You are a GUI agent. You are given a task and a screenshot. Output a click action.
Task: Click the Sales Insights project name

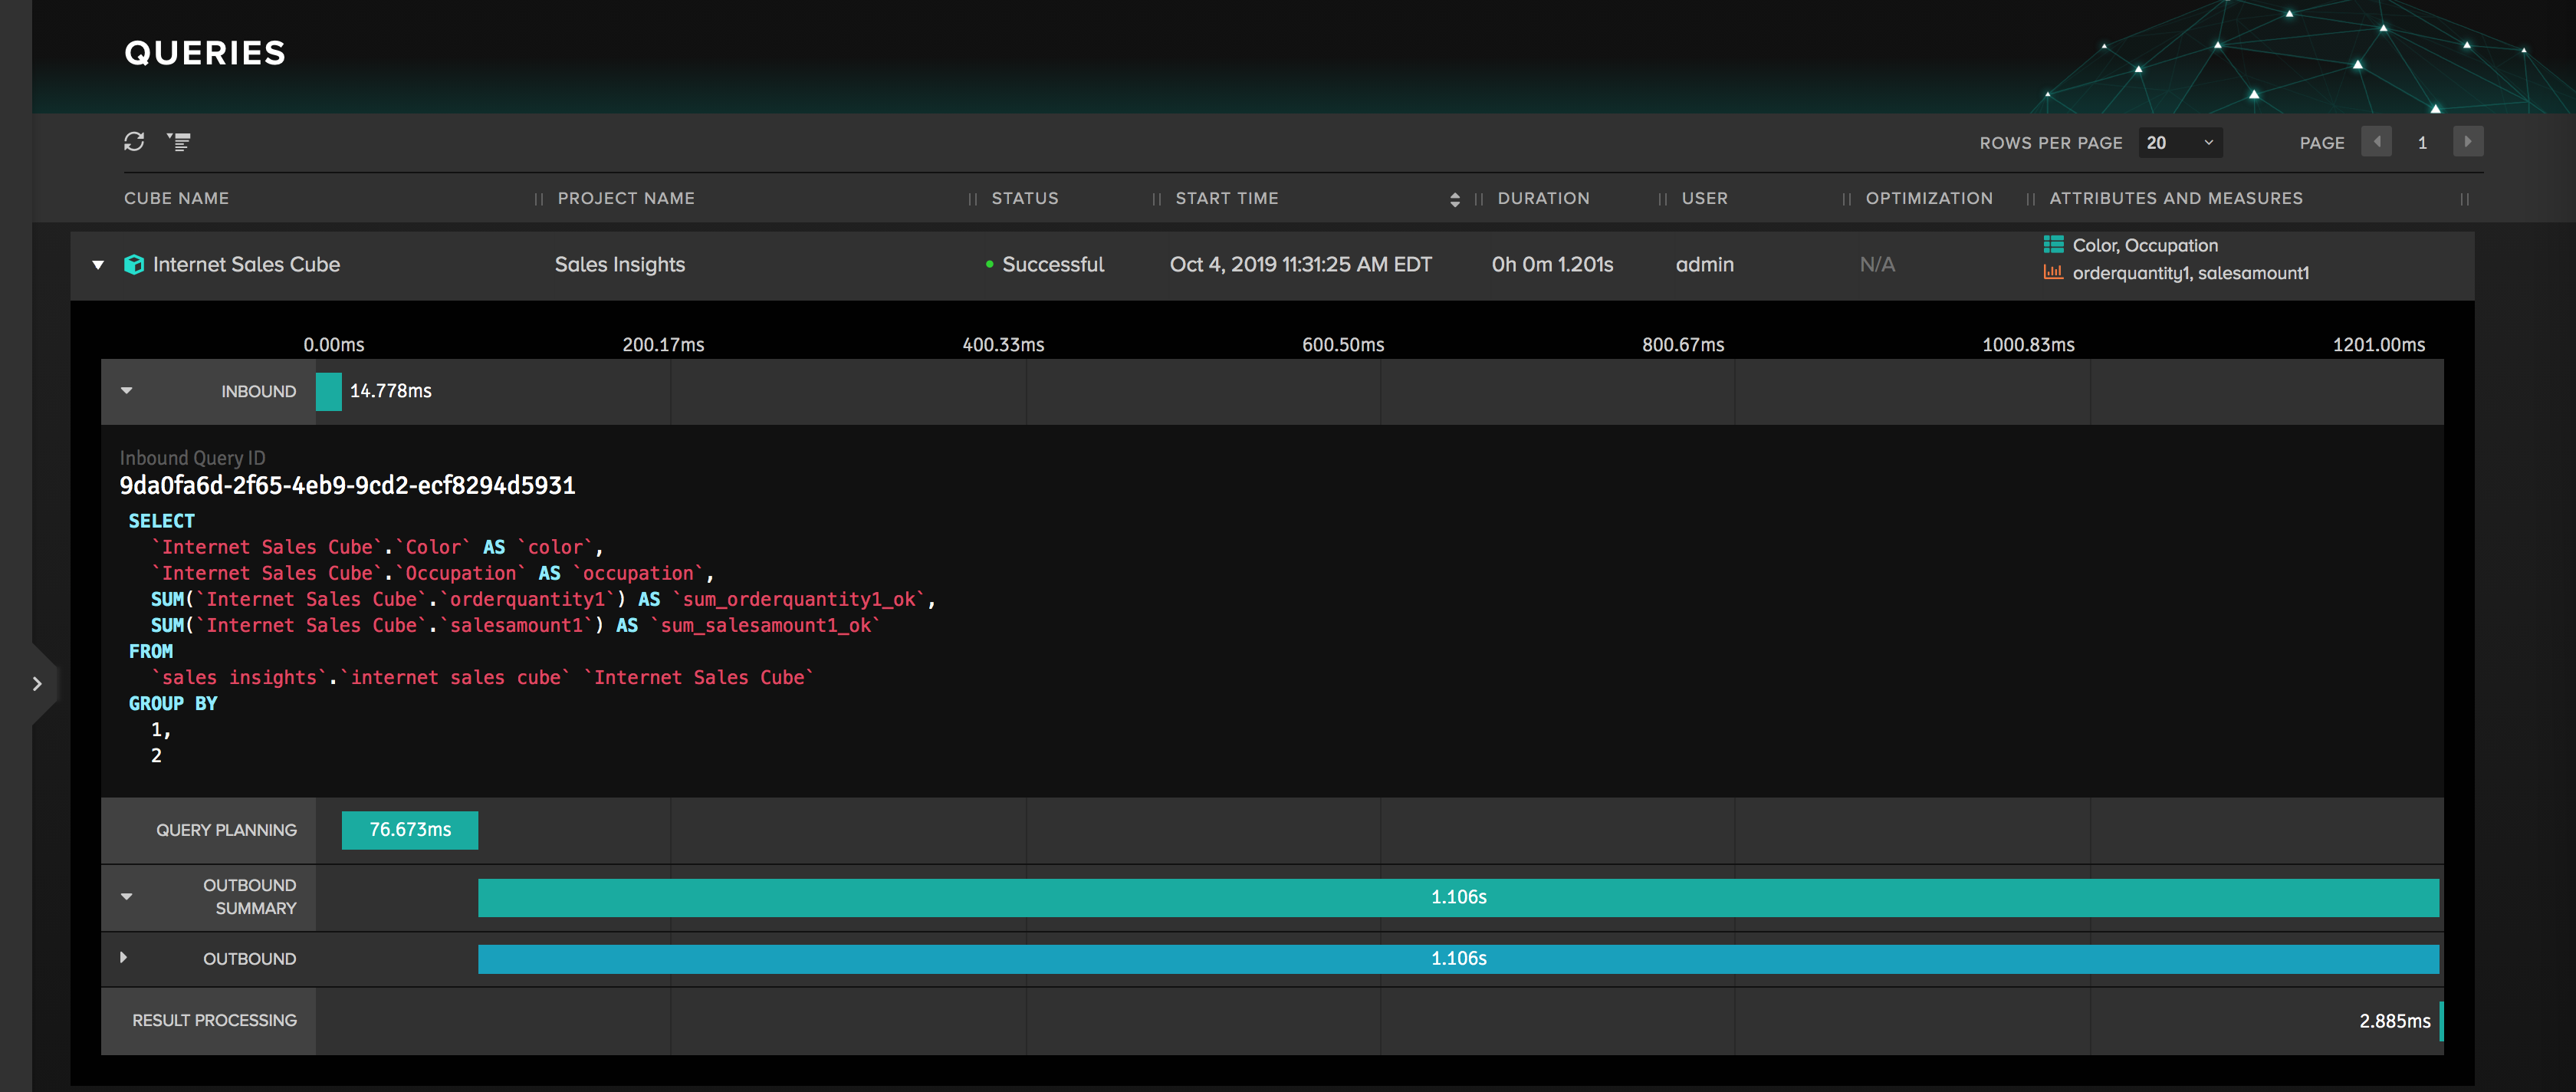pyautogui.click(x=620, y=265)
